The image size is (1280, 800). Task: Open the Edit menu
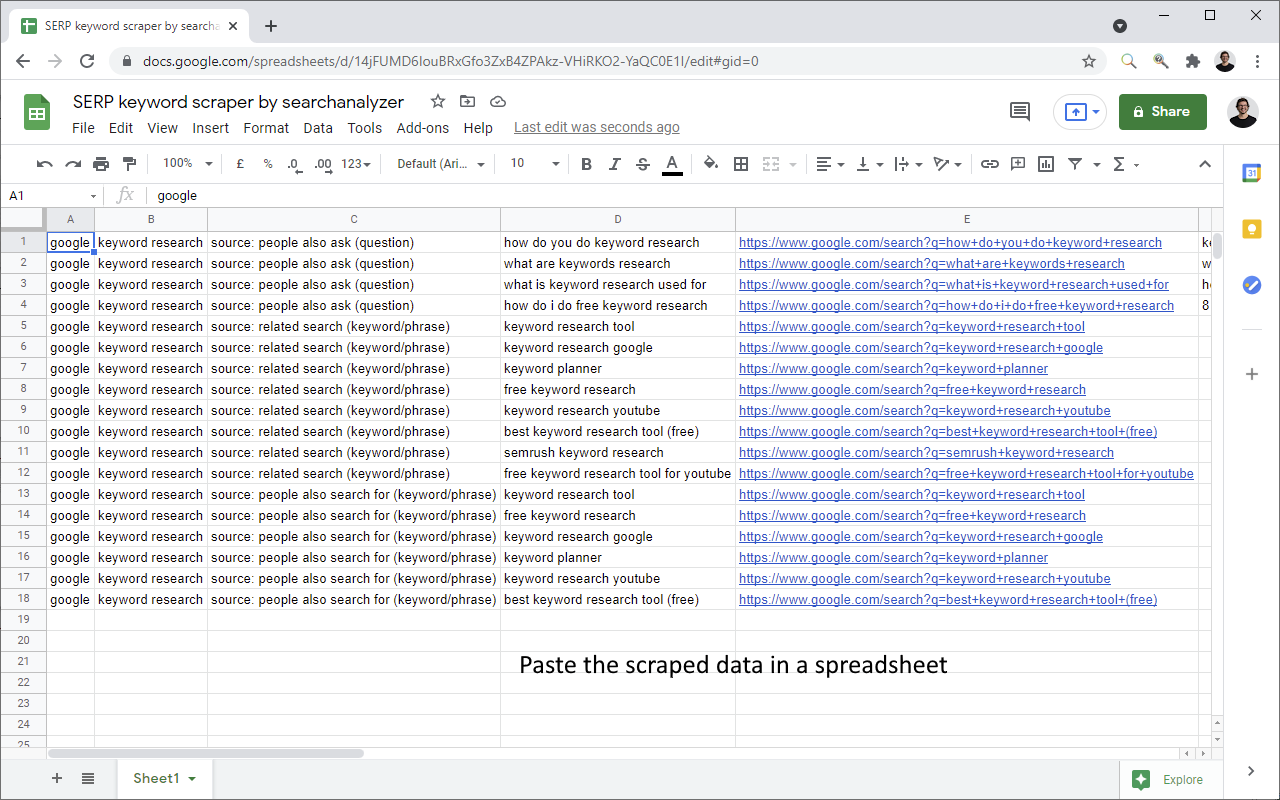point(121,128)
